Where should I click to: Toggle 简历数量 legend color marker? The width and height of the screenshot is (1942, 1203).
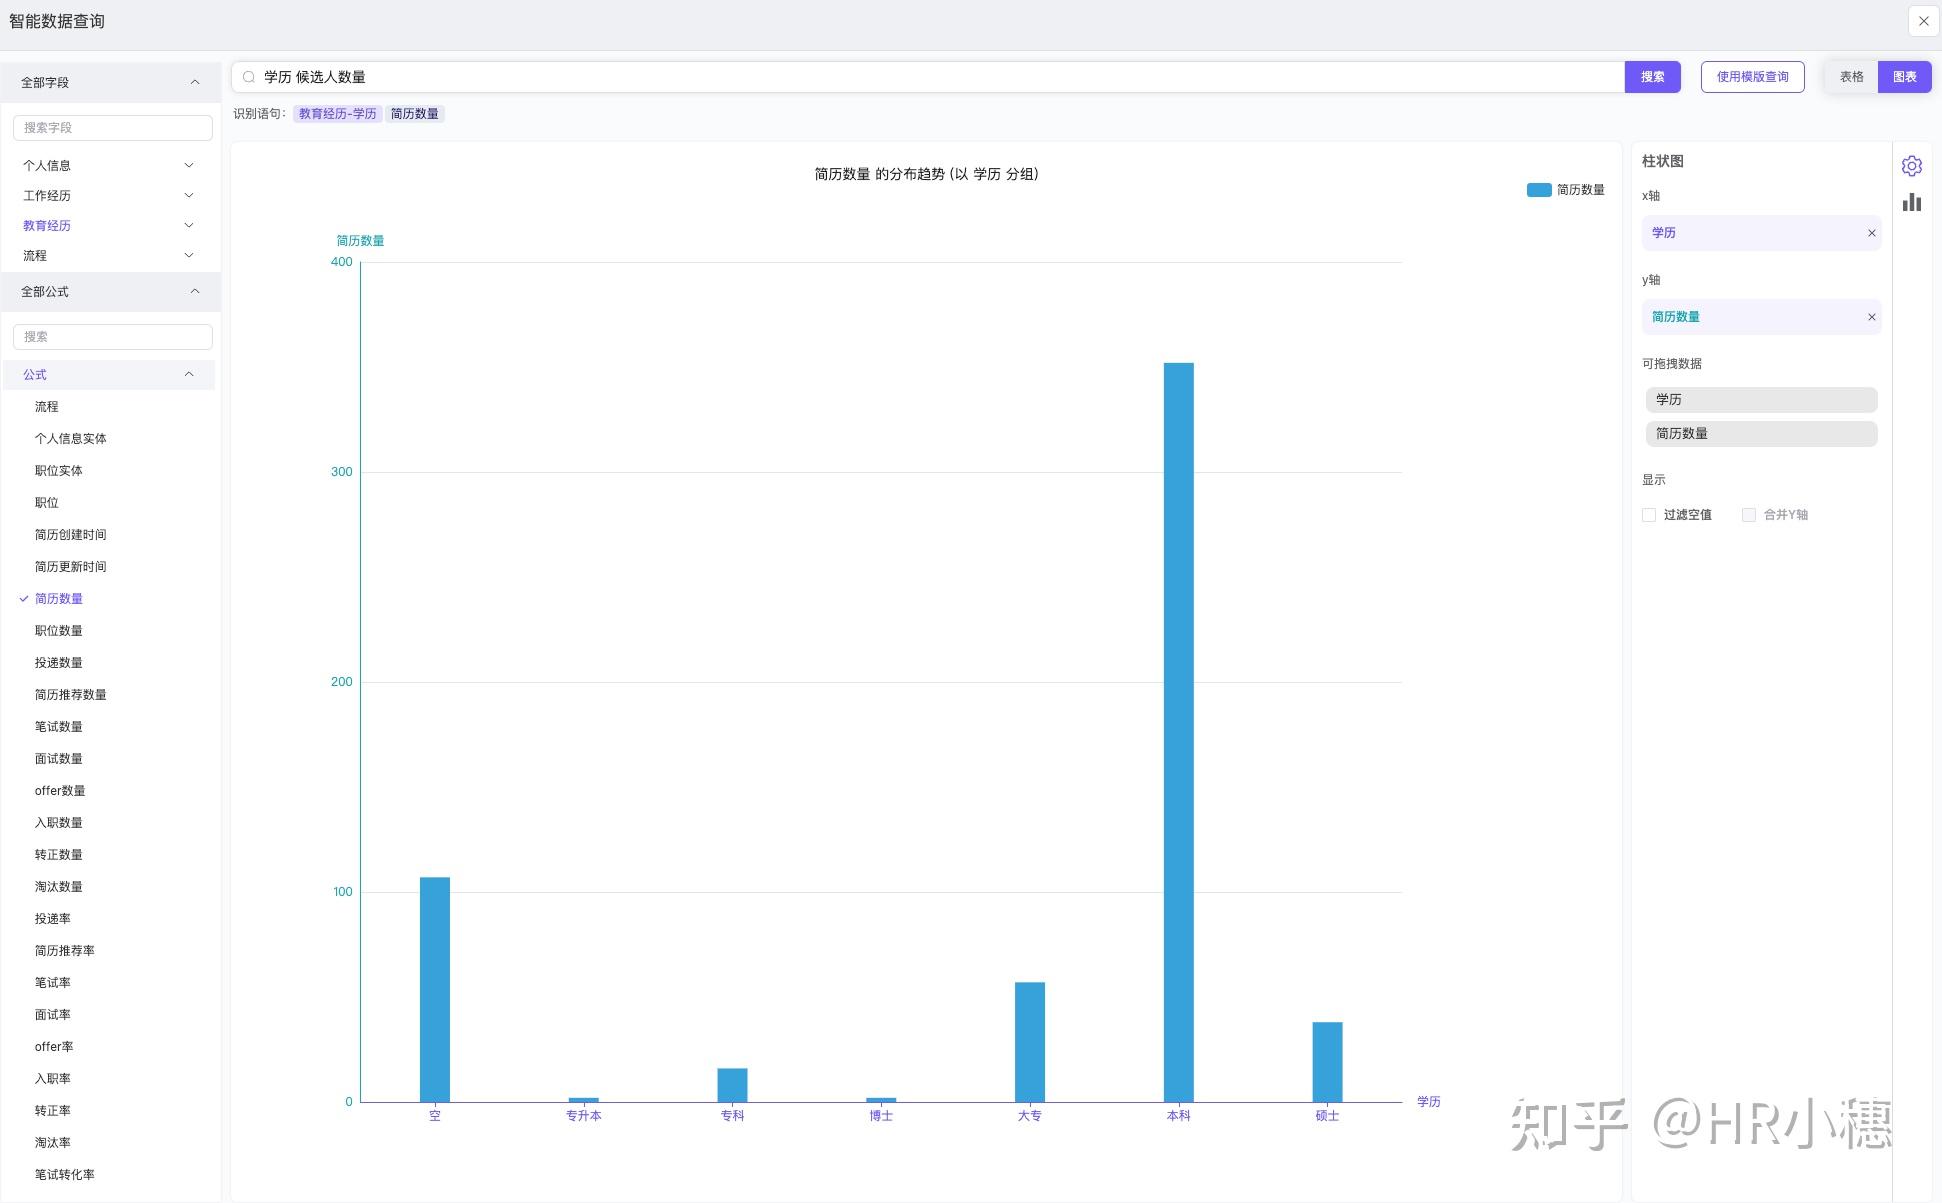(x=1538, y=190)
